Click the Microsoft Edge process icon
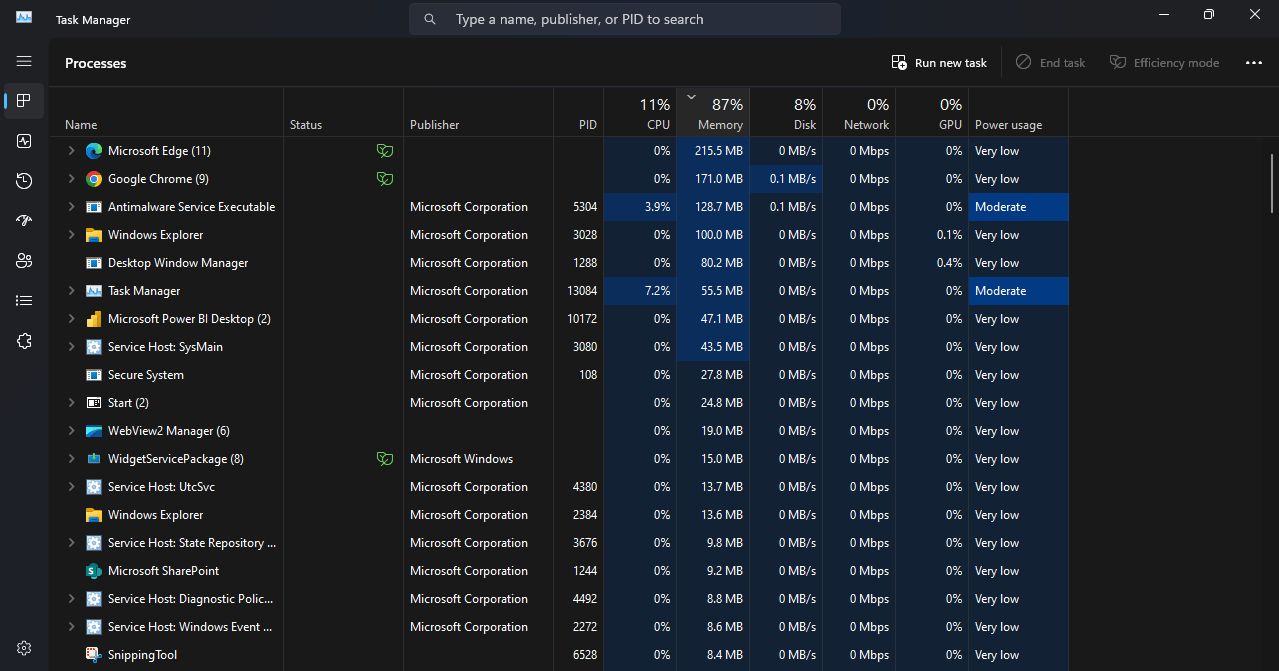1279x671 pixels. coord(94,151)
